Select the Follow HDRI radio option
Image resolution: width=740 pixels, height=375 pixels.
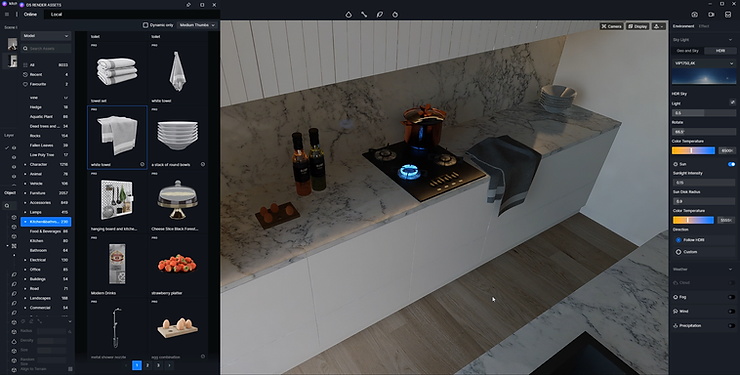pyautogui.click(x=679, y=240)
